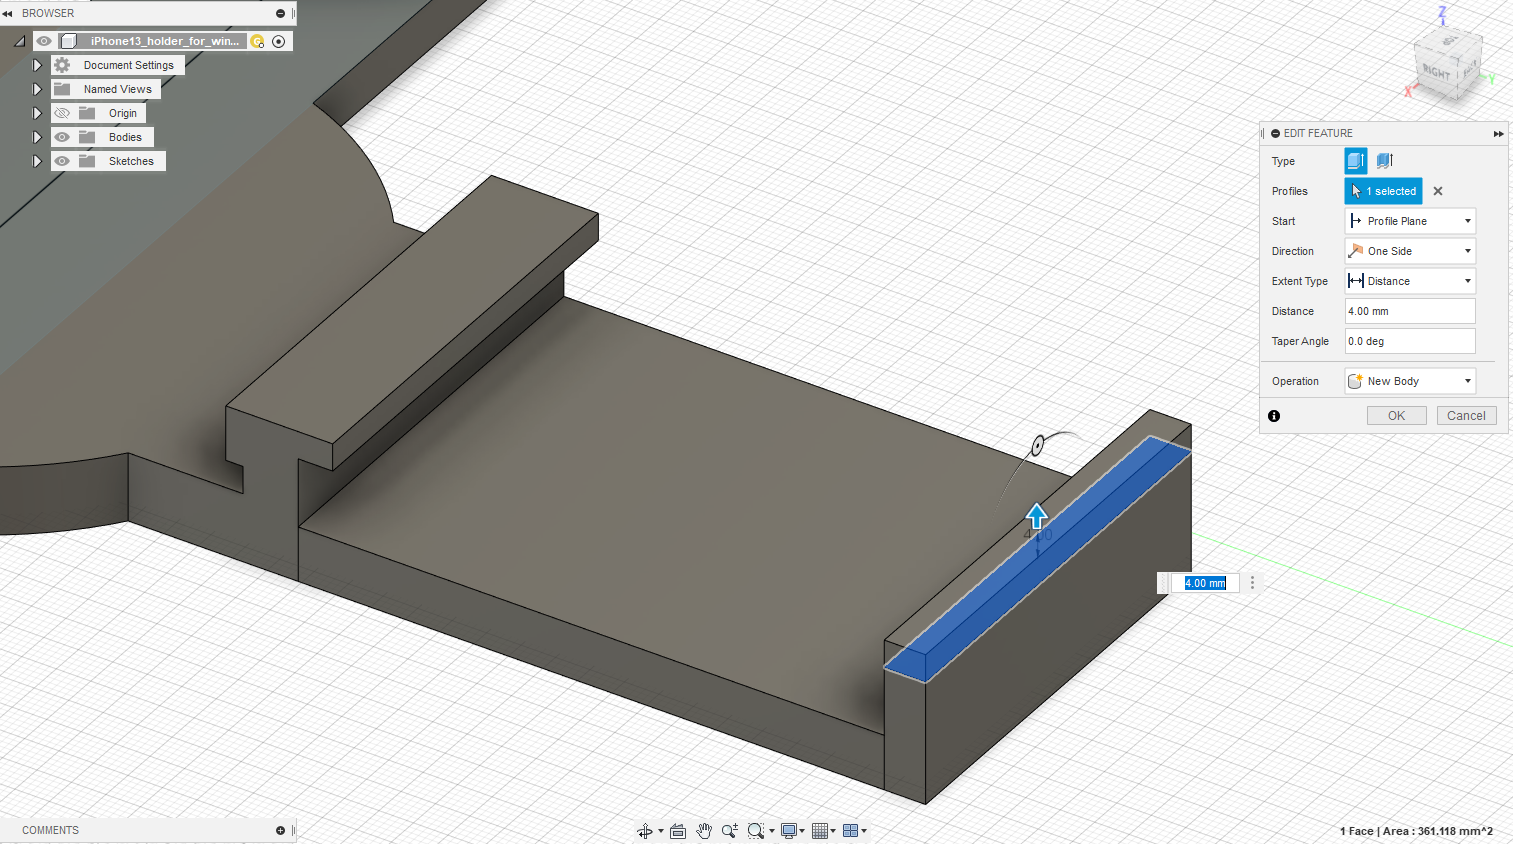This screenshot has height=844, width=1513.
Task: Select the Named Views tree label
Action: pyautogui.click(x=118, y=89)
